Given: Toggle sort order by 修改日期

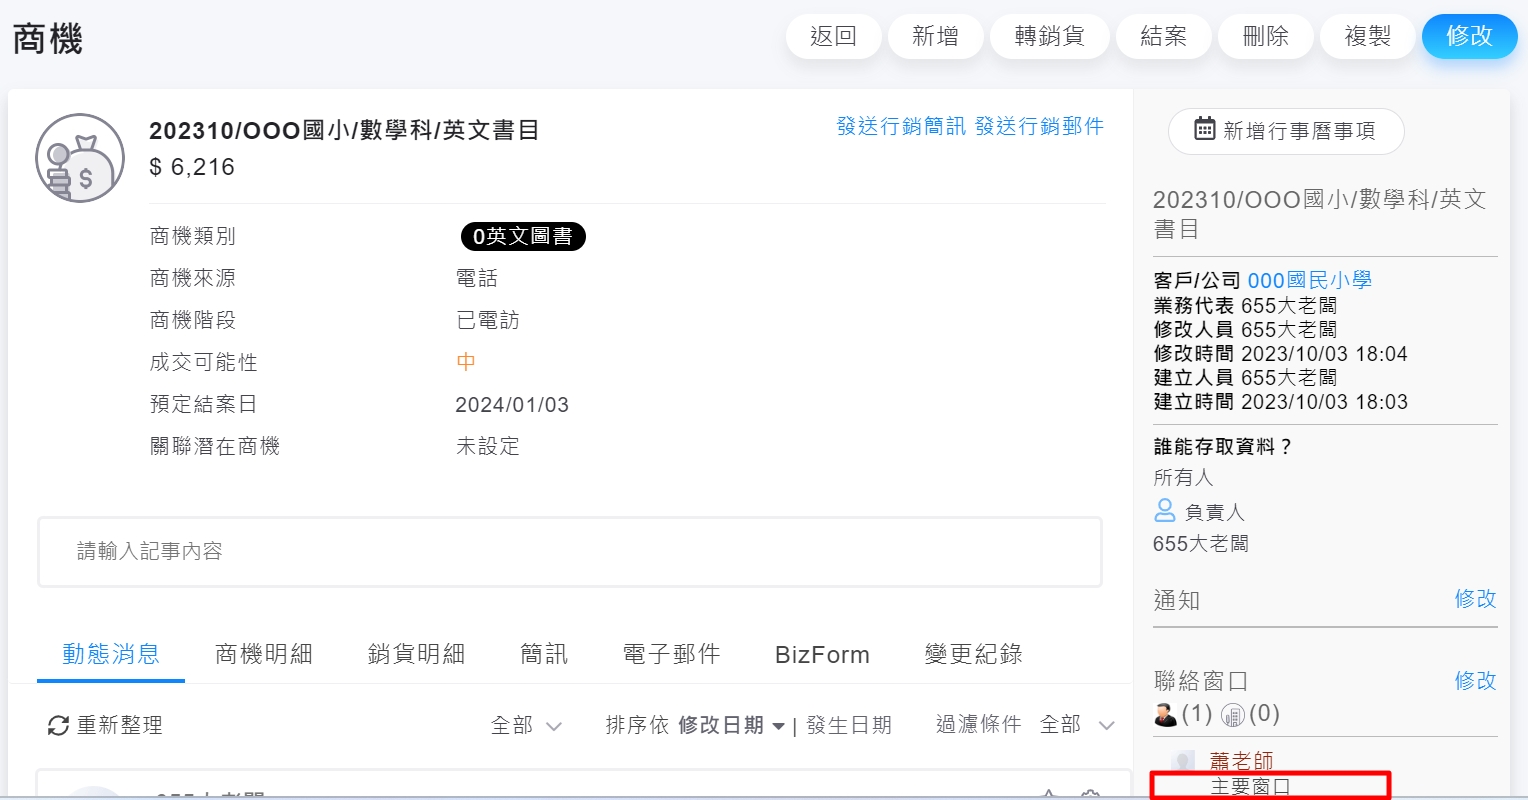Looking at the screenshot, I should pos(731,725).
